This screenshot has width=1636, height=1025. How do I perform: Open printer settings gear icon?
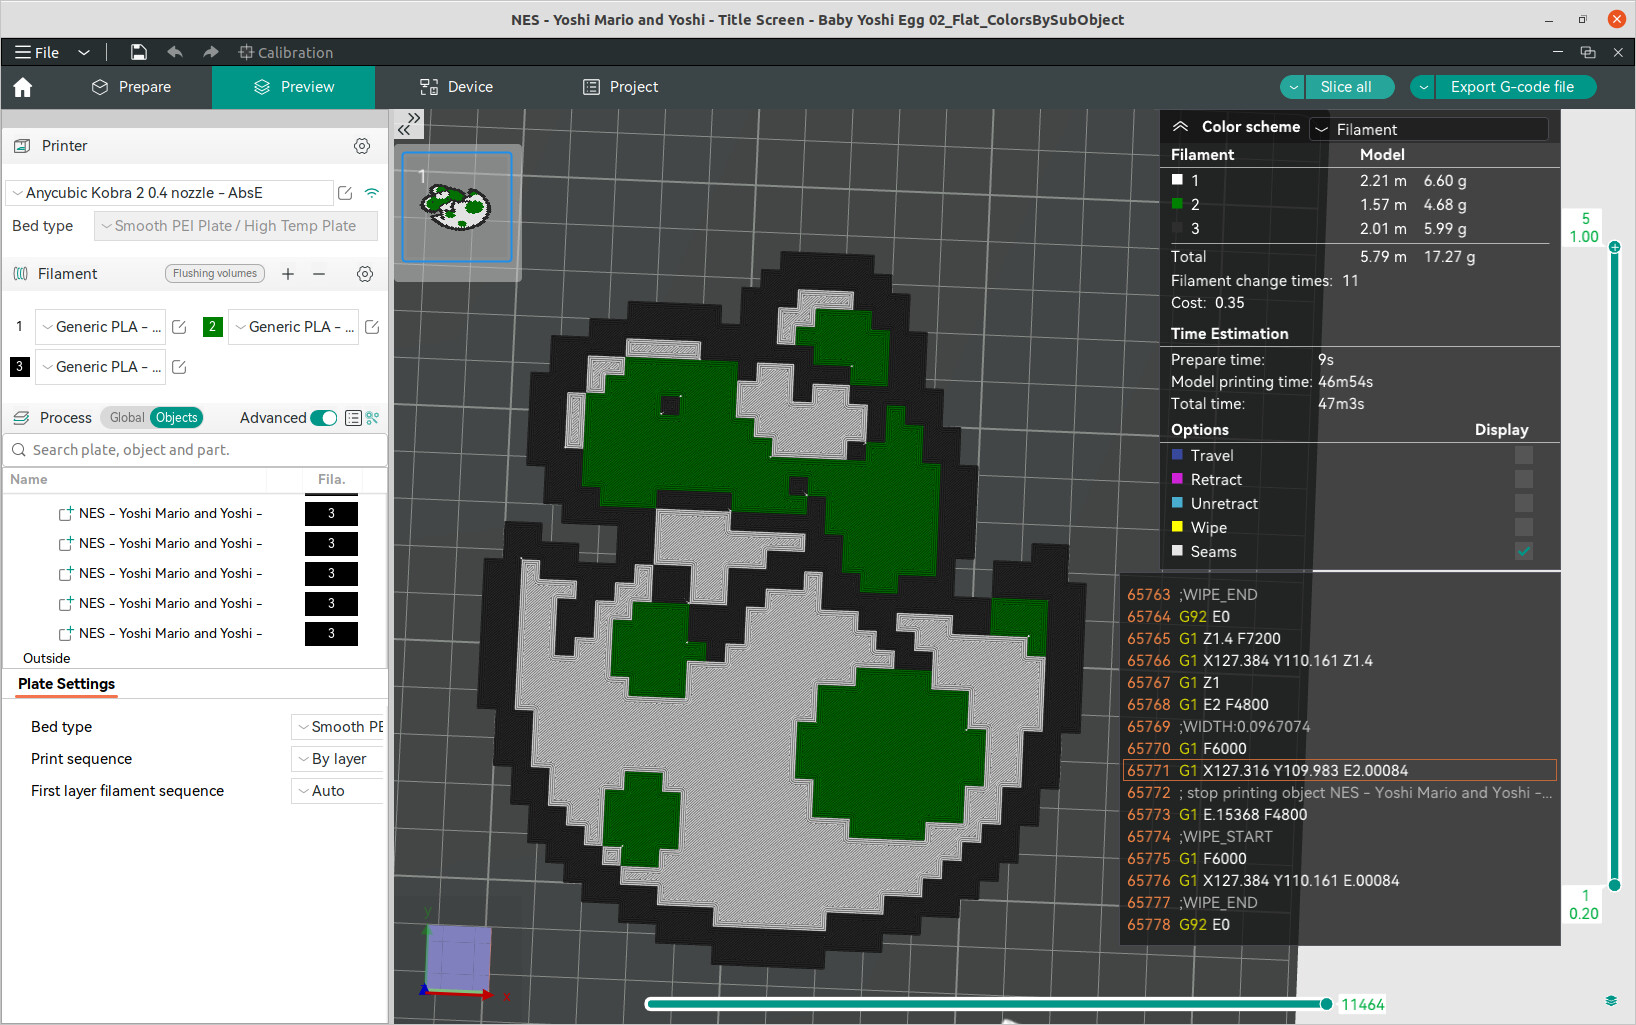pyautogui.click(x=362, y=146)
